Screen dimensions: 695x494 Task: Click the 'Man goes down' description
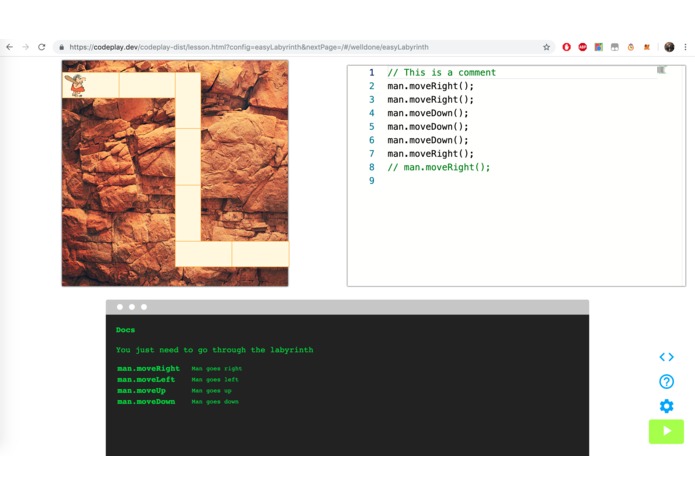tap(215, 401)
